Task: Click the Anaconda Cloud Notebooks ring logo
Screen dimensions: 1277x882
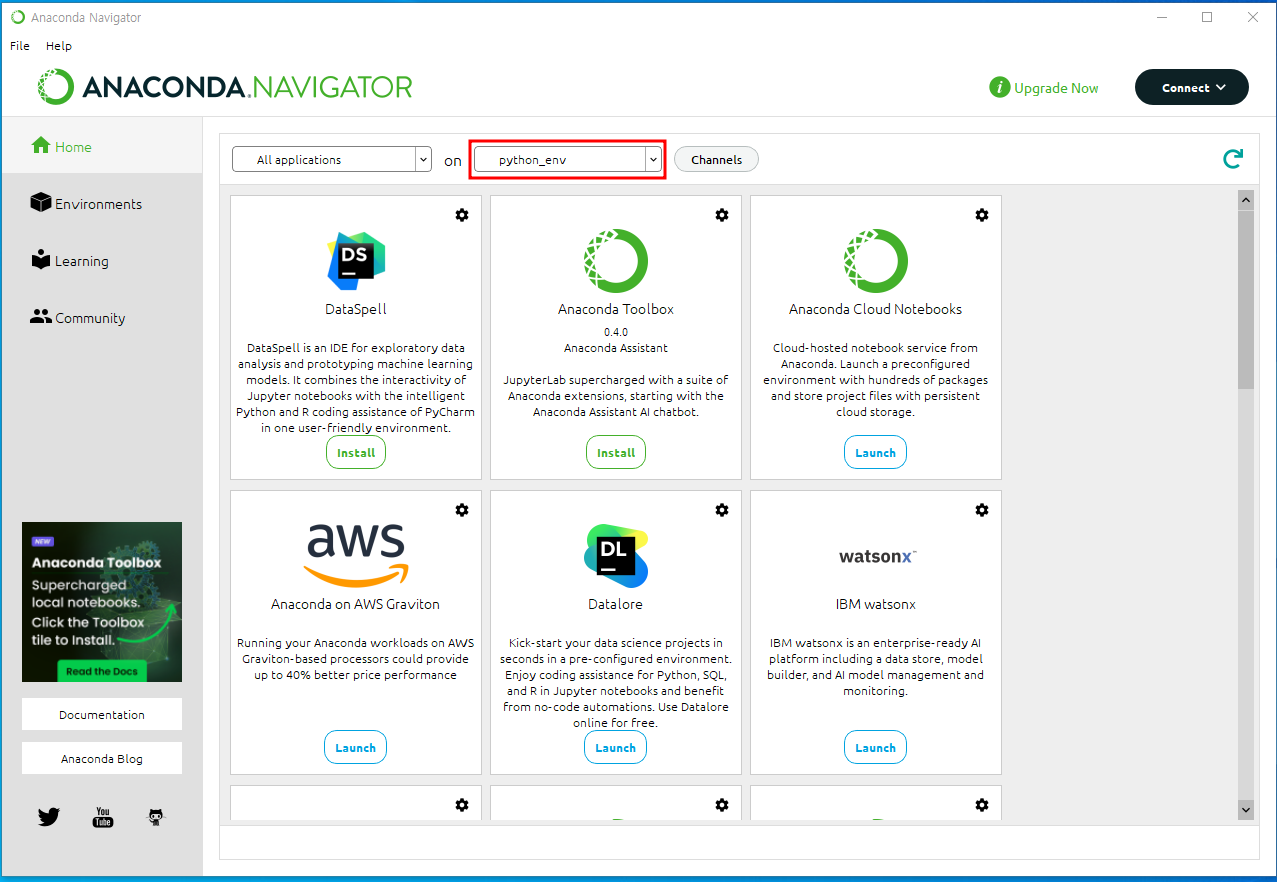Action: point(876,260)
